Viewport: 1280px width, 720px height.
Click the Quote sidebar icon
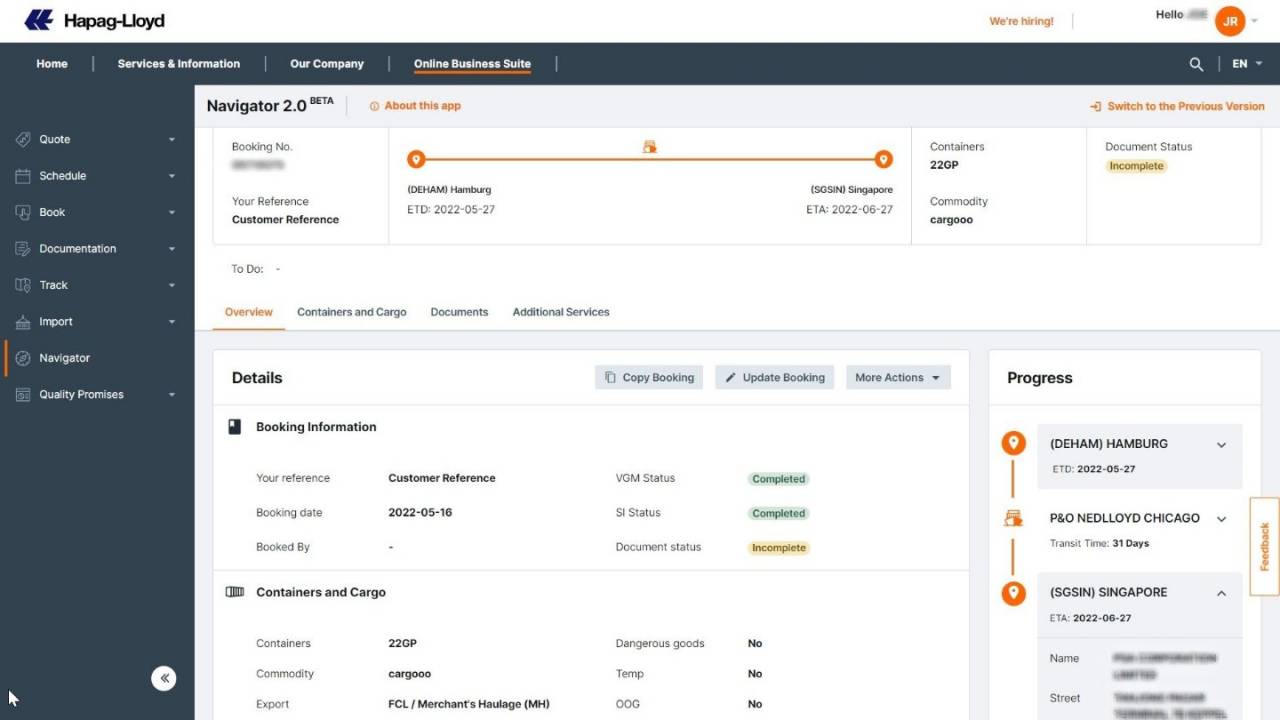[x=23, y=140]
